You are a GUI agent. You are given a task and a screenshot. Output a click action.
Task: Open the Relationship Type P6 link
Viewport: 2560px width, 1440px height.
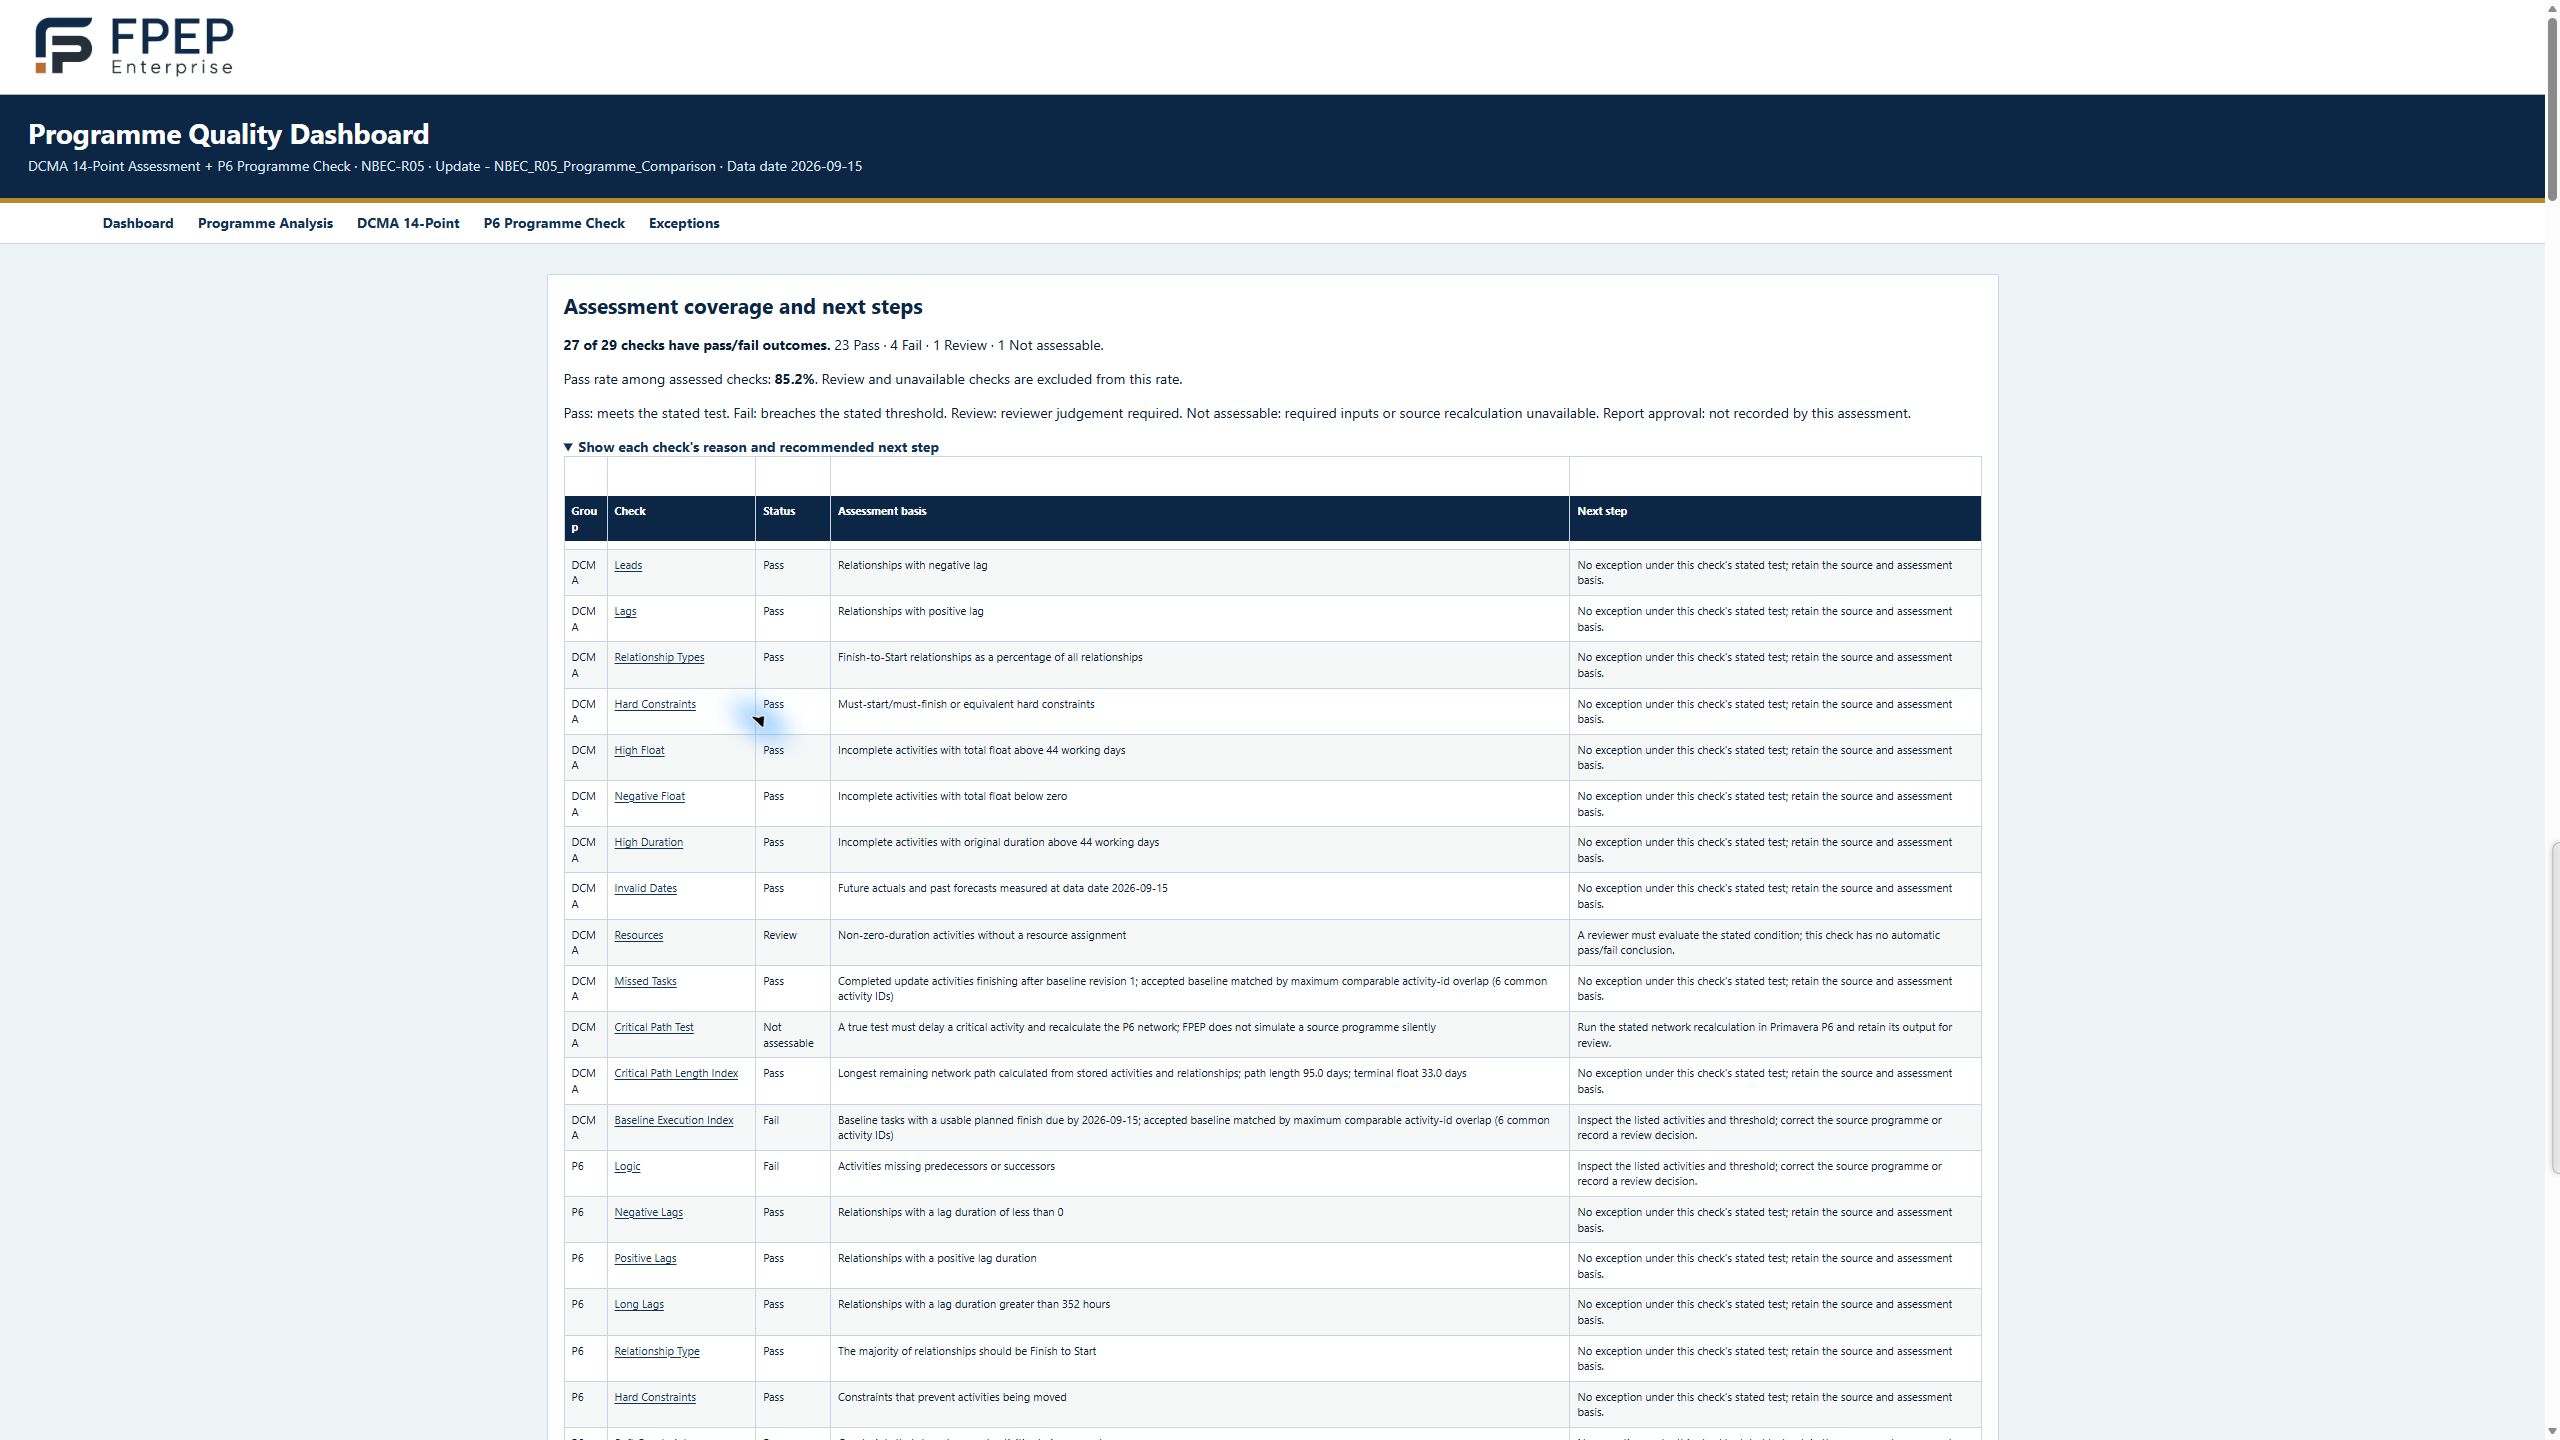coord(656,1351)
